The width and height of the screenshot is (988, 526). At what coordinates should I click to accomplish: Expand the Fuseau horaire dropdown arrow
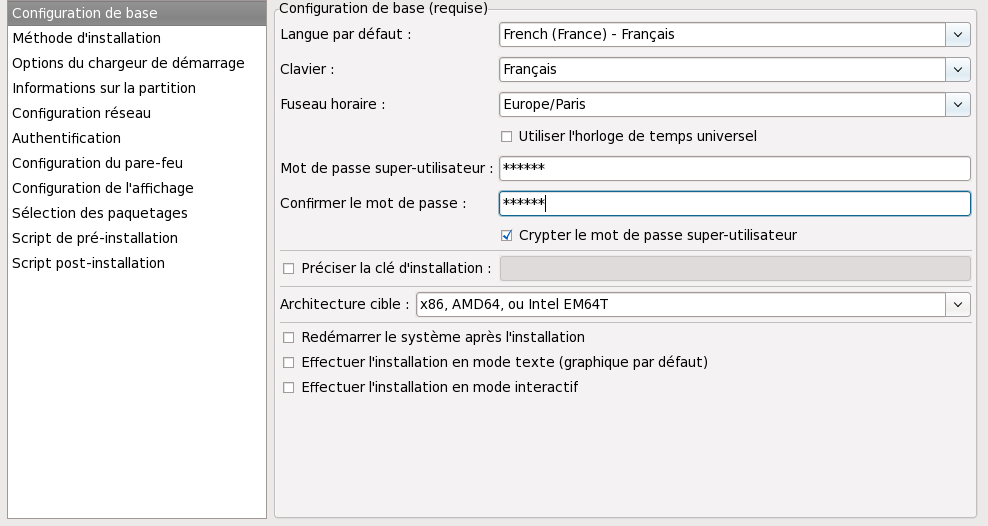958,105
